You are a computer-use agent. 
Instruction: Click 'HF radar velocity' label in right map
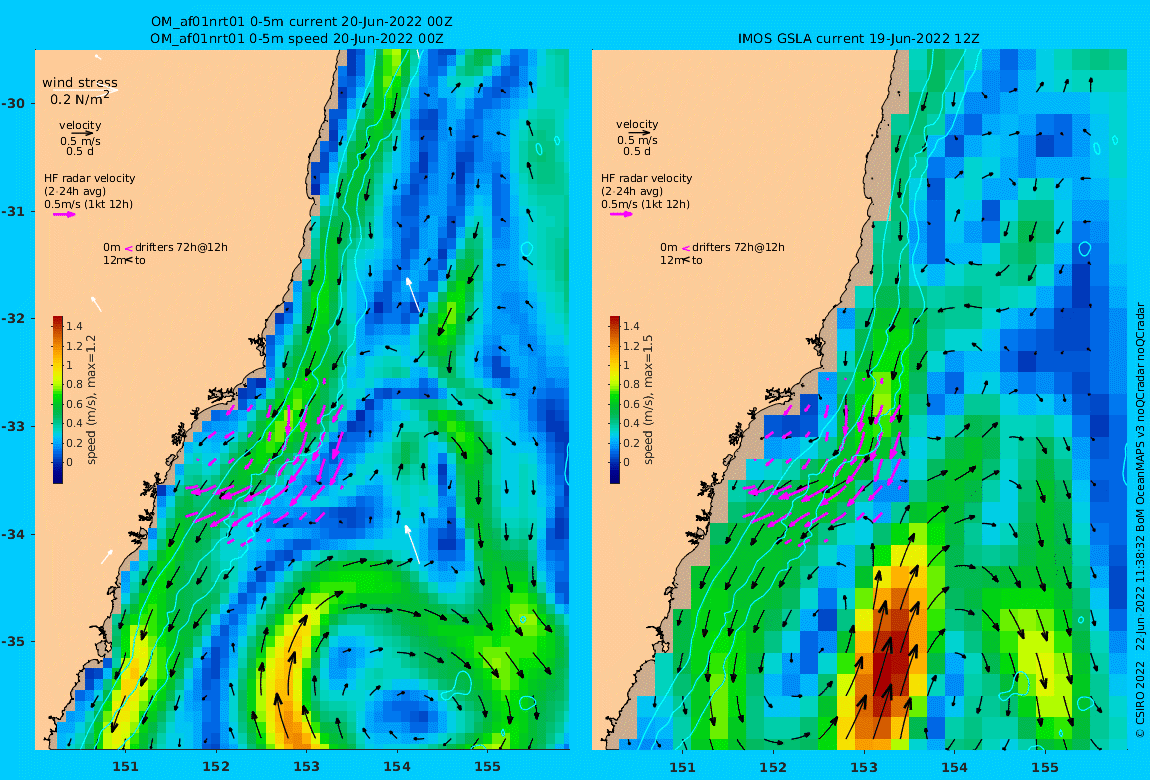tap(646, 178)
